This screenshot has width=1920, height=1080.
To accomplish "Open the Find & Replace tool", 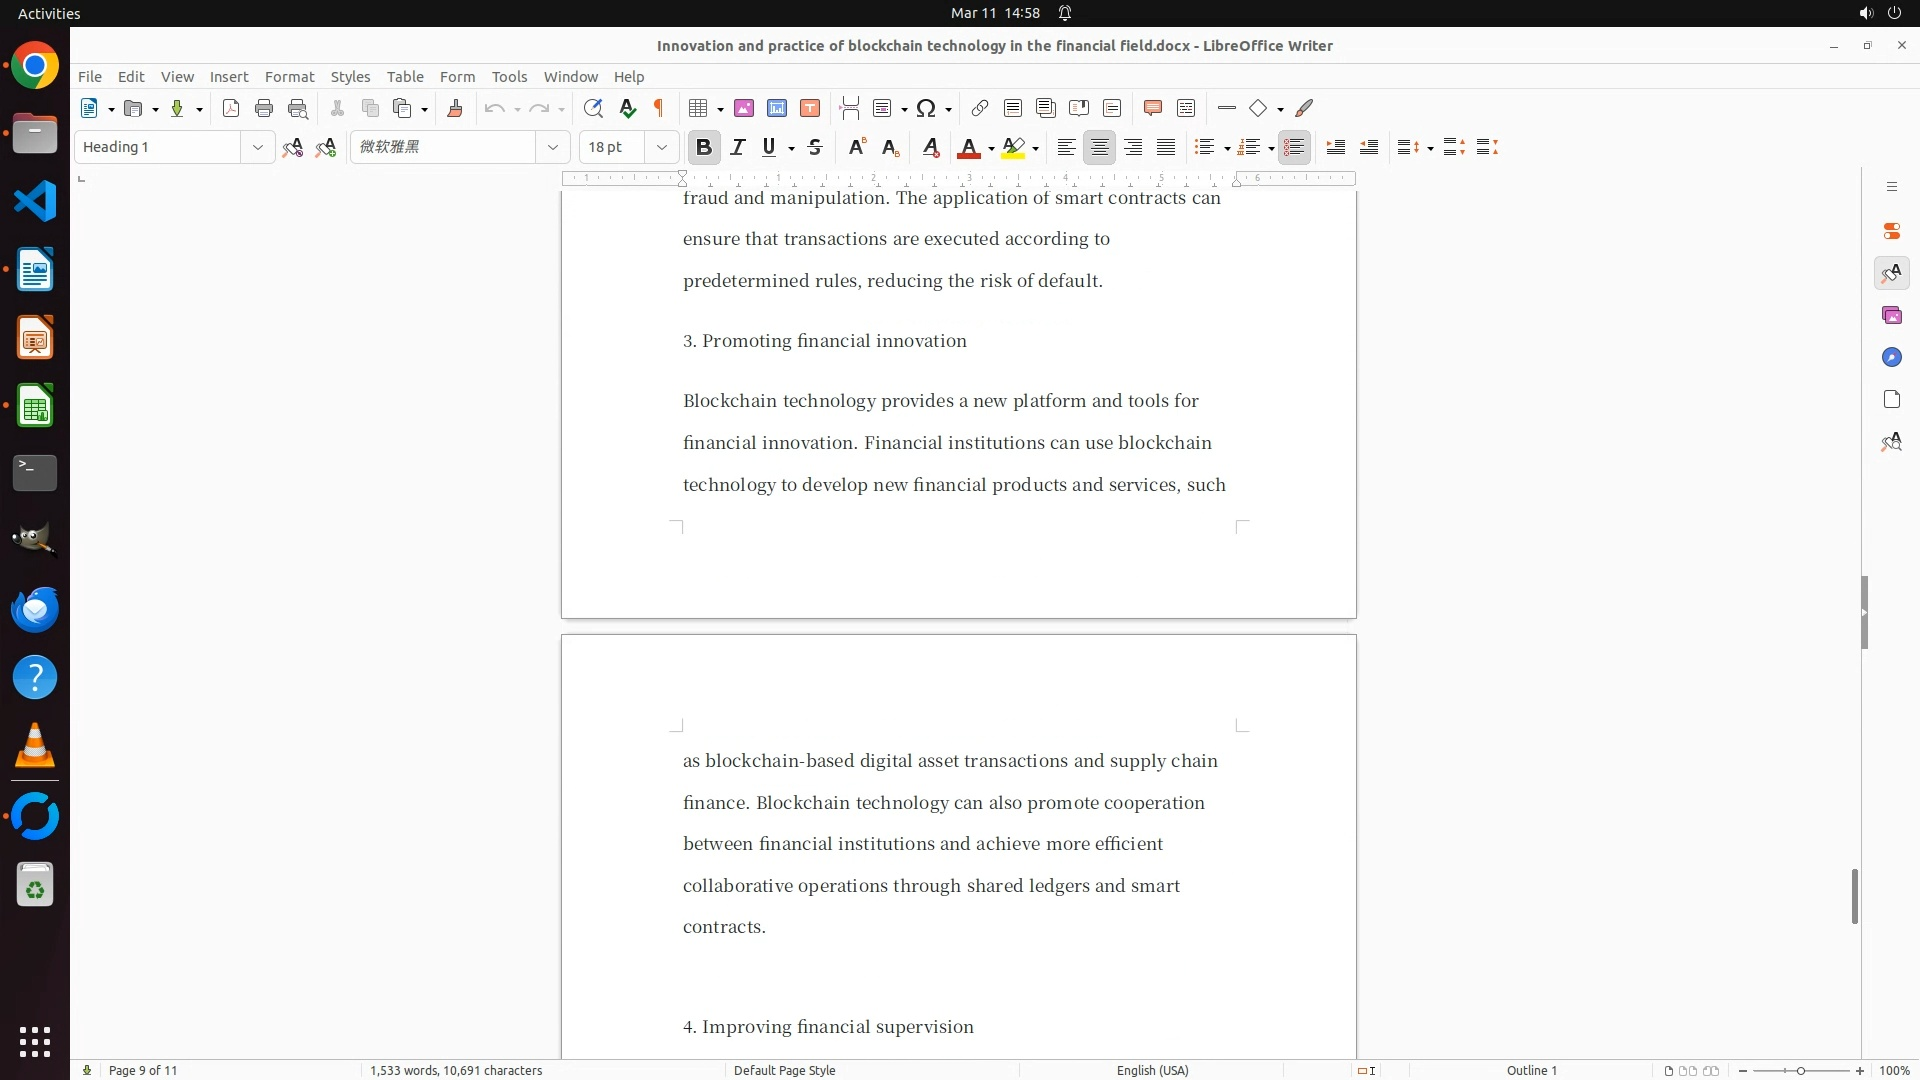I will click(x=593, y=109).
